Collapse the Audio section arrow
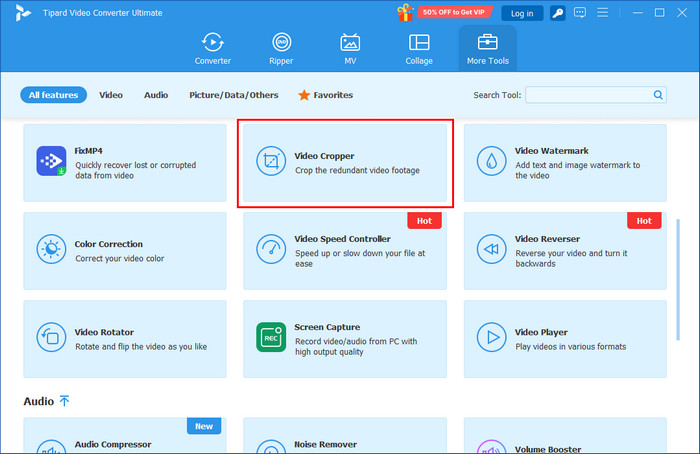 [64, 401]
